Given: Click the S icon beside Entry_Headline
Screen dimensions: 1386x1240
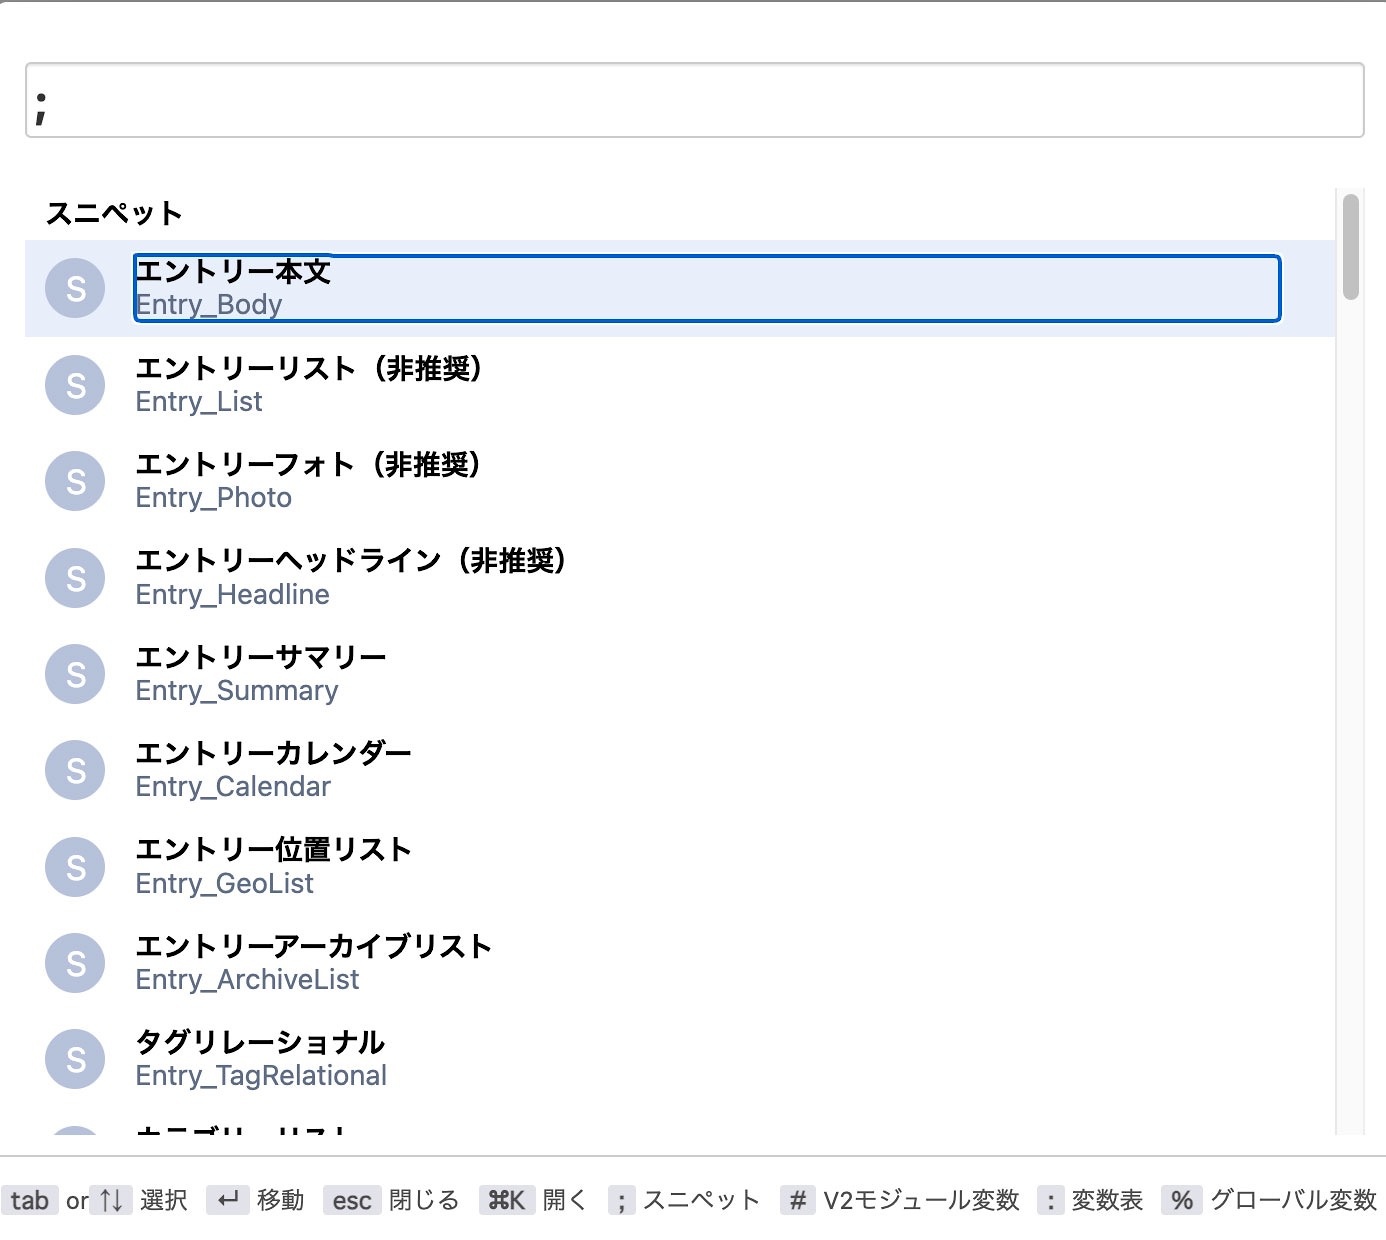Looking at the screenshot, I should coord(75,578).
